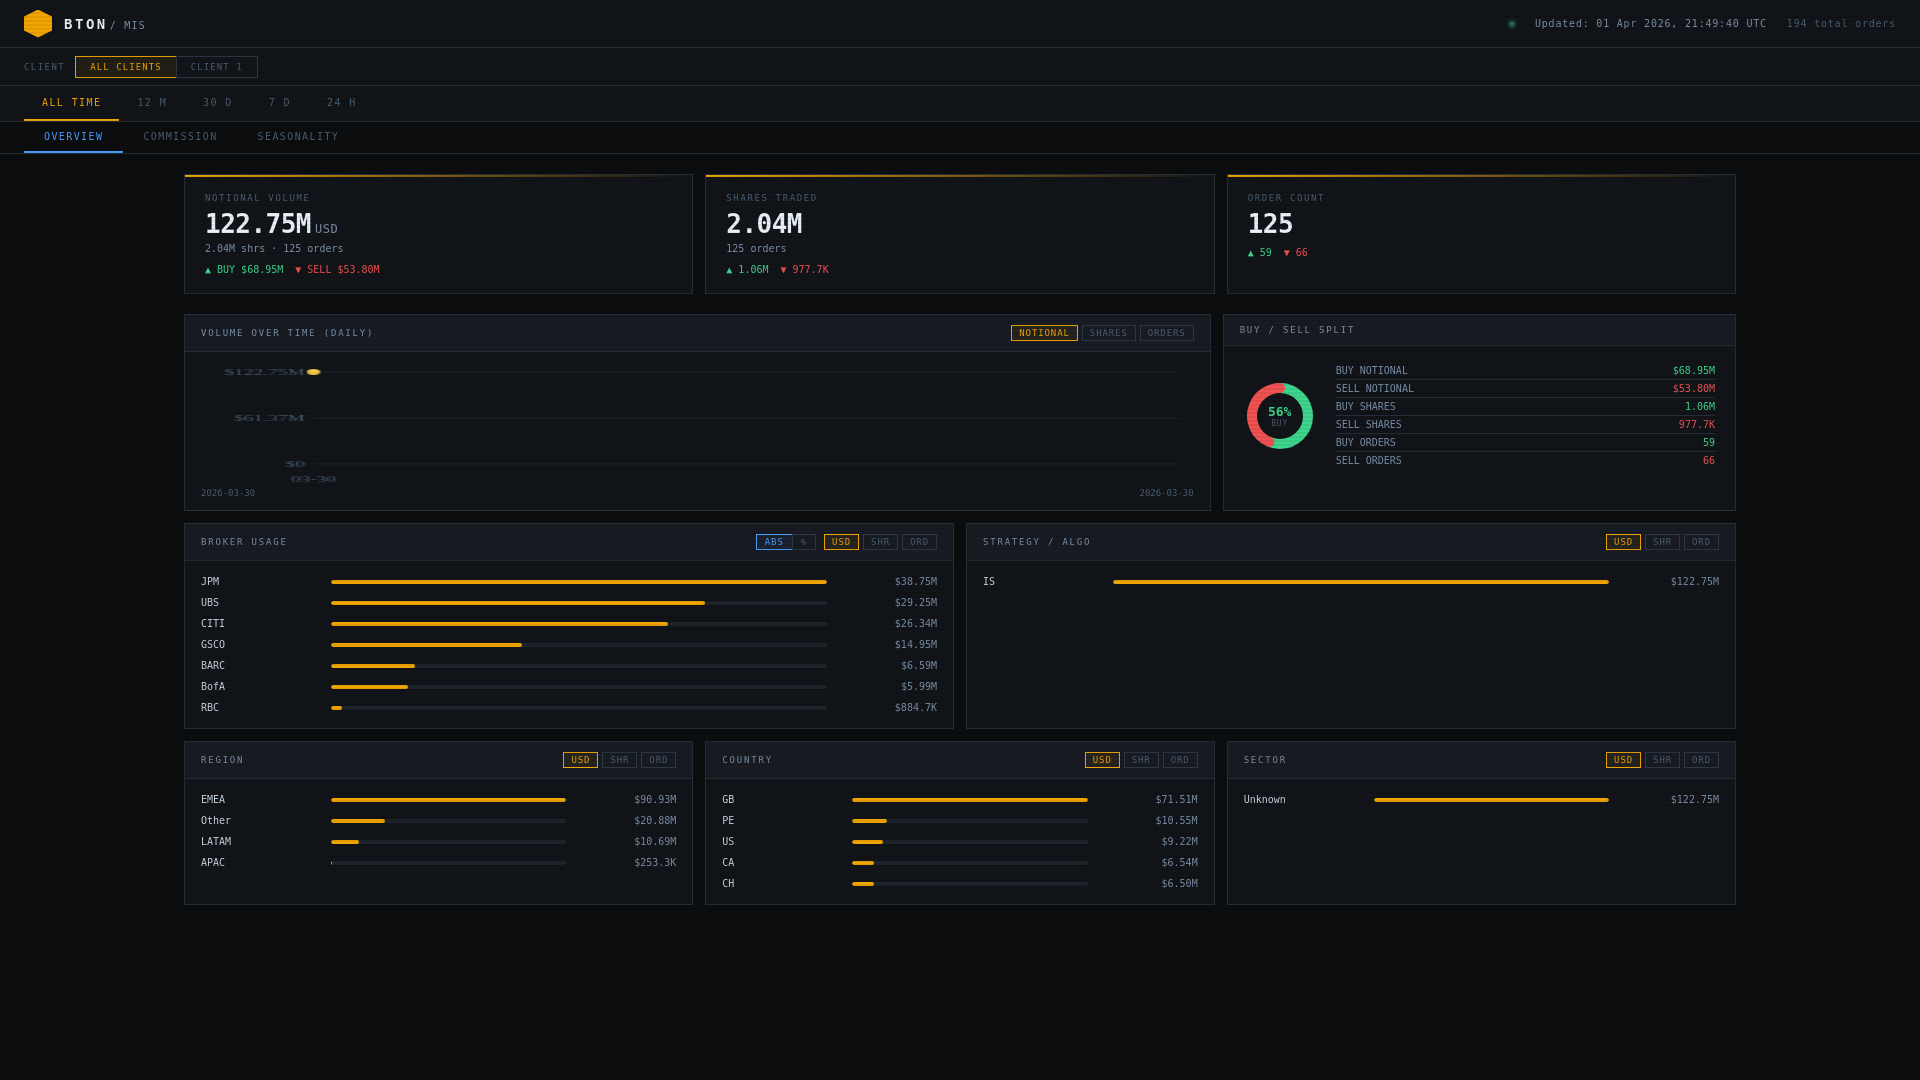
Task: Open the OVERVIEW tab
Action: (x=74, y=137)
